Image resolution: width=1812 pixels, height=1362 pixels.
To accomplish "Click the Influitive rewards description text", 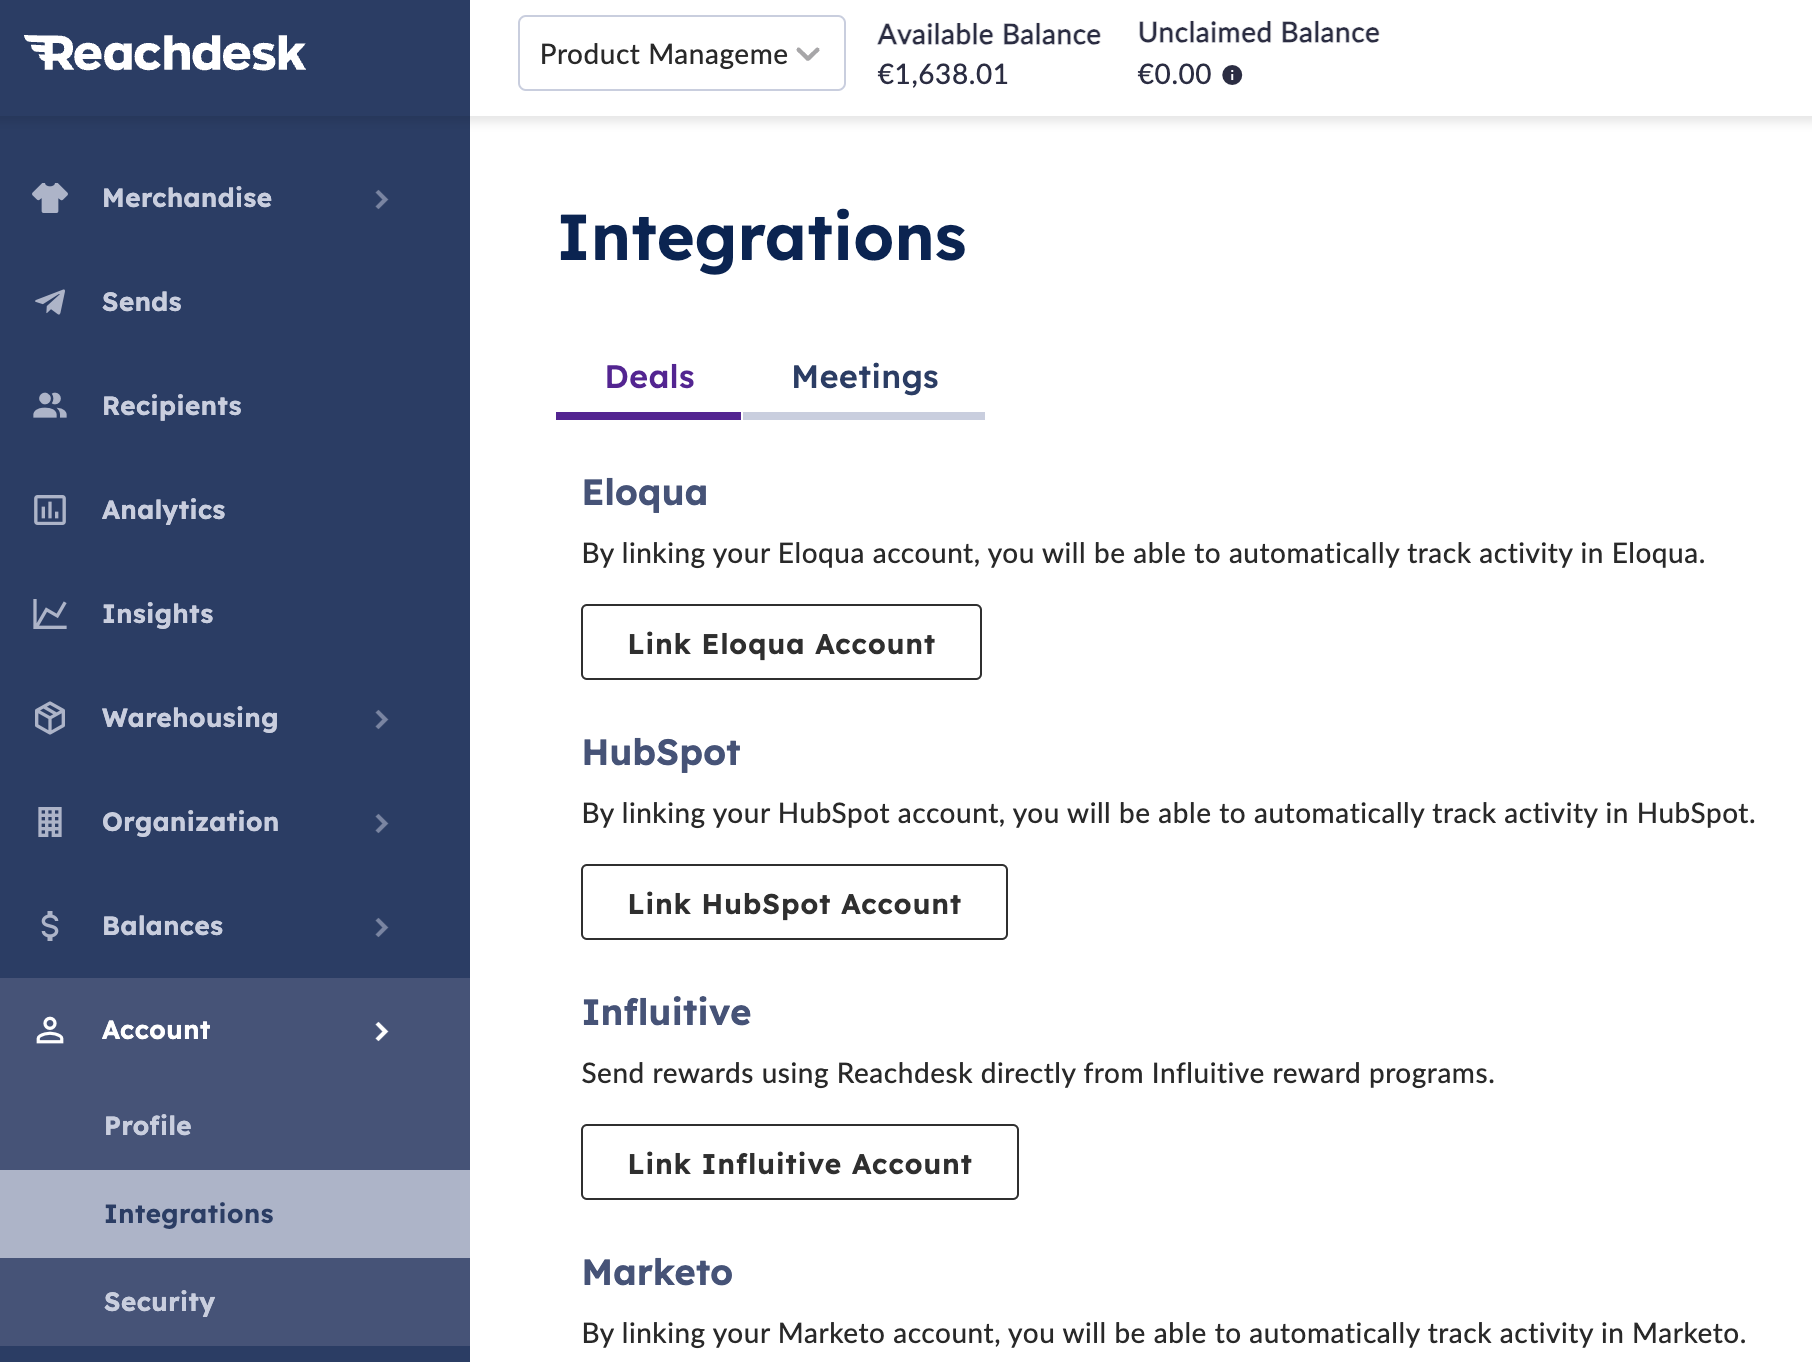I will pos(1038,1074).
